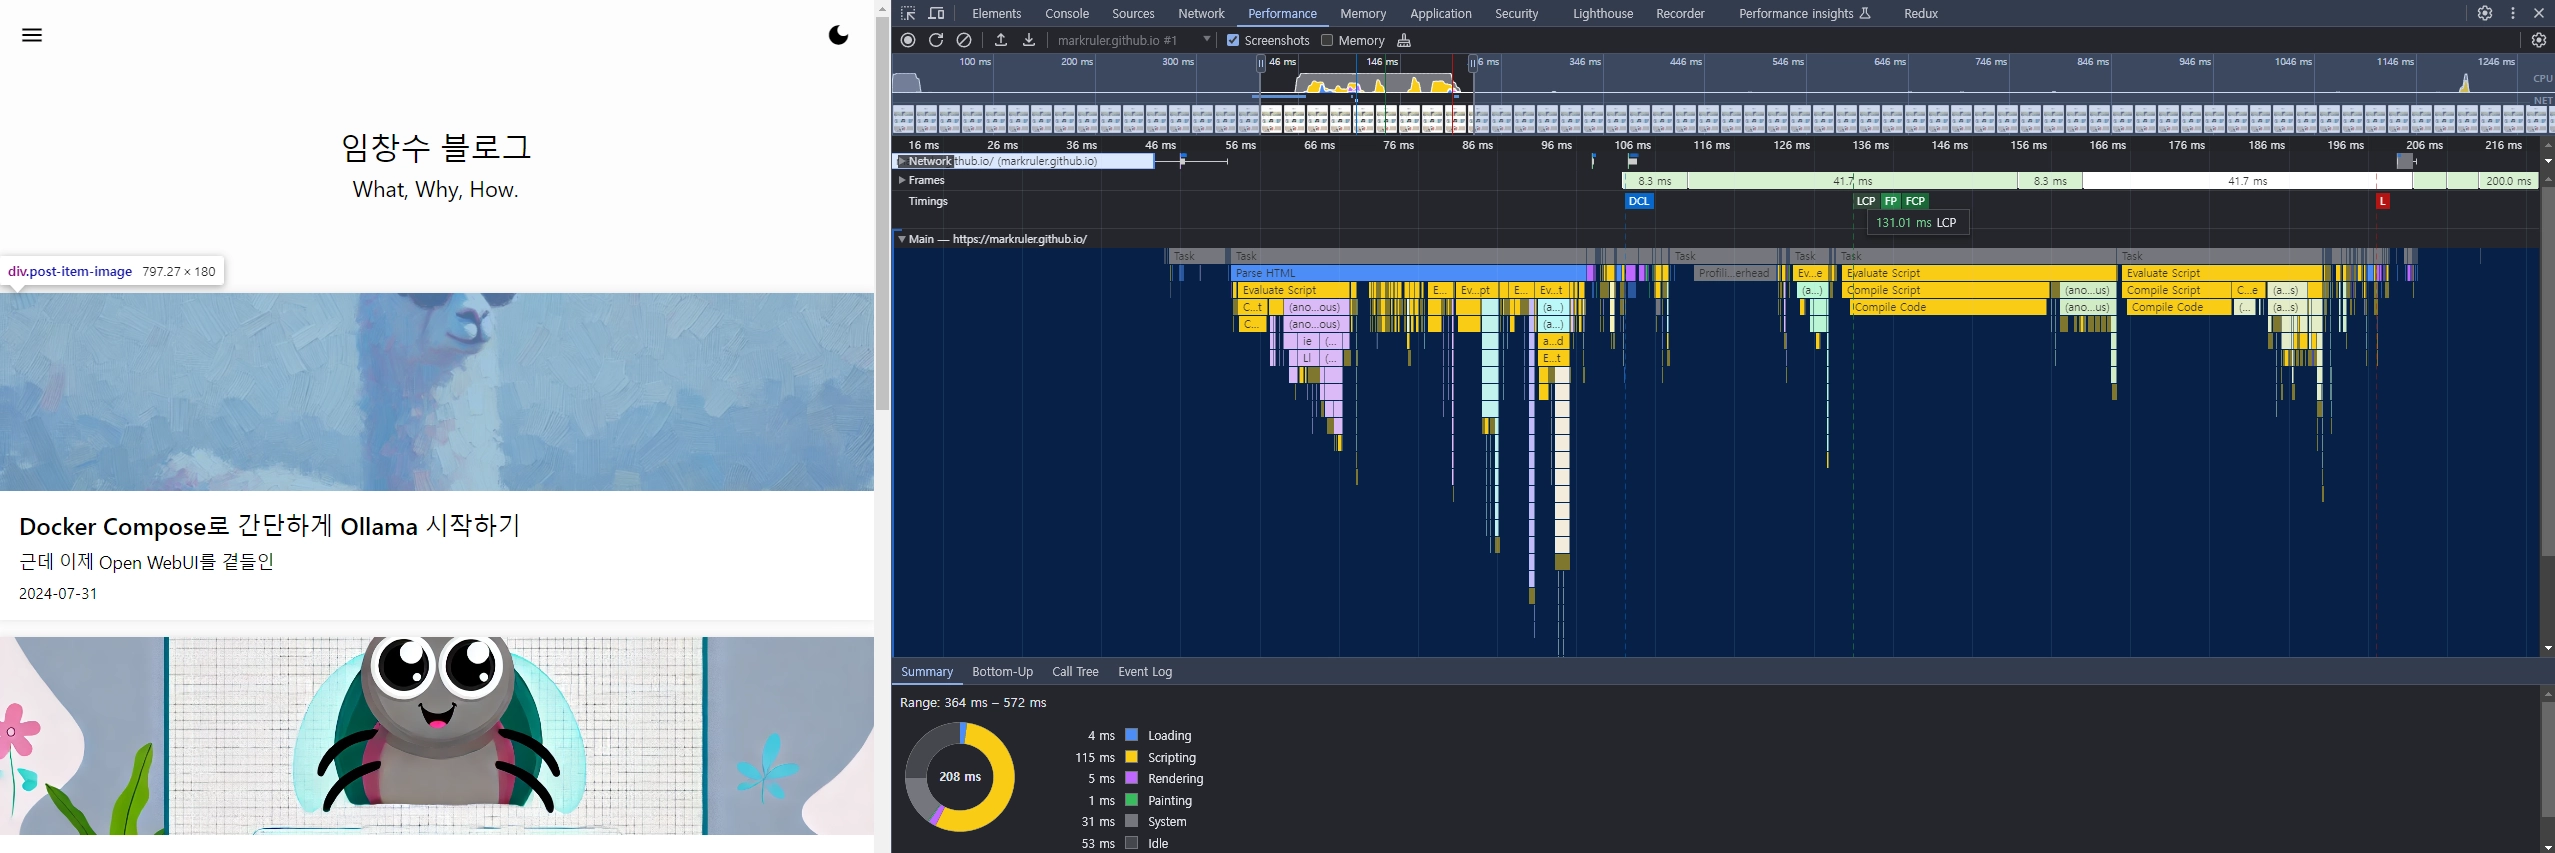This screenshot has width=2555, height=853.
Task: Collapse the Main thread track
Action: click(902, 239)
